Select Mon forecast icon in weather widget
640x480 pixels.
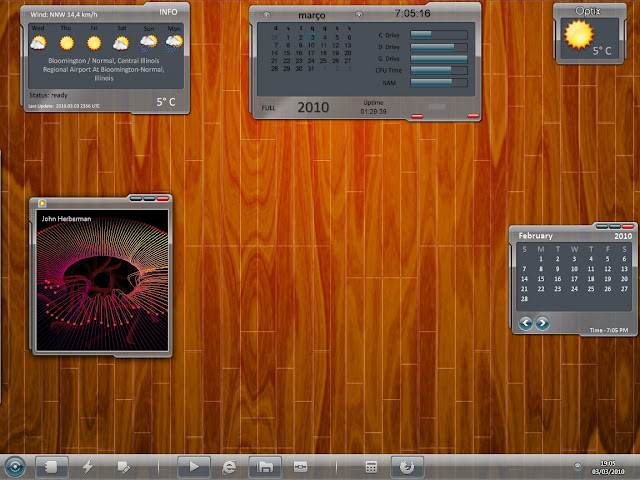tap(174, 43)
